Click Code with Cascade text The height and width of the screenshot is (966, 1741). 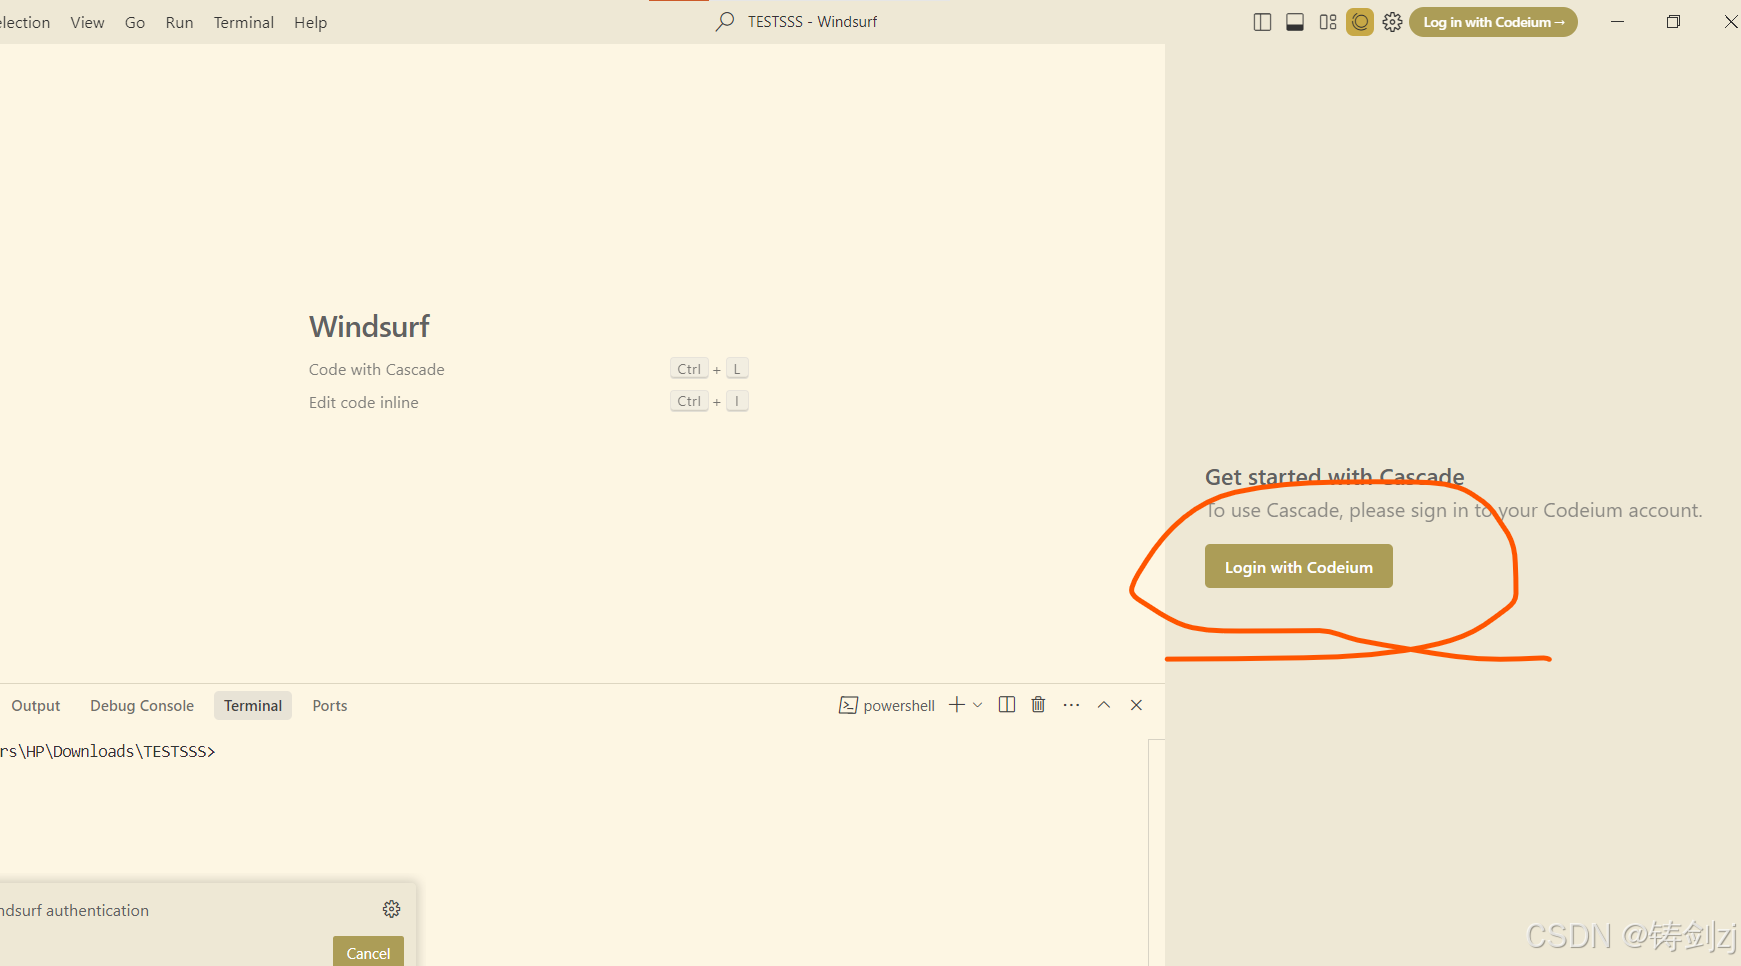376,370
